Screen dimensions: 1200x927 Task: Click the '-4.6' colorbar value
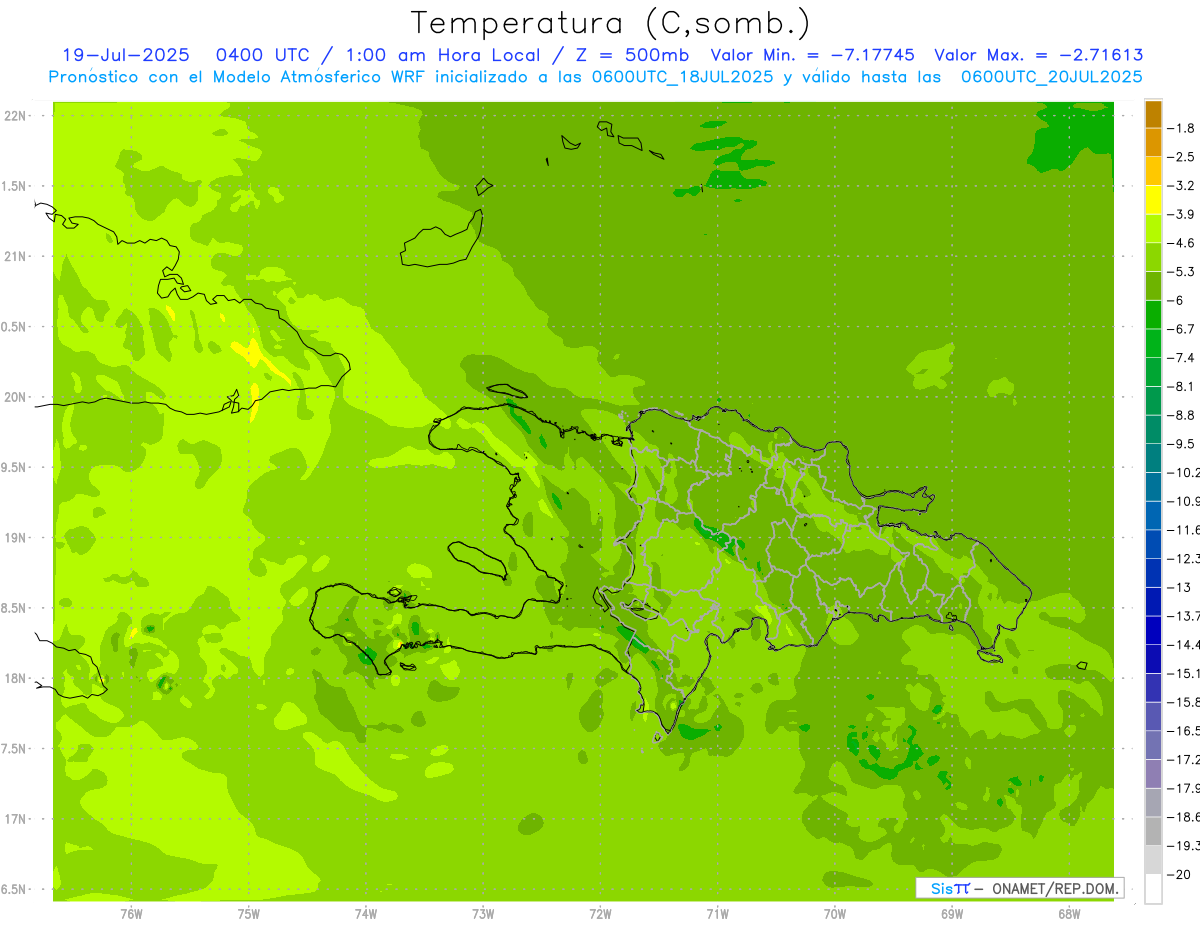coord(1182,243)
